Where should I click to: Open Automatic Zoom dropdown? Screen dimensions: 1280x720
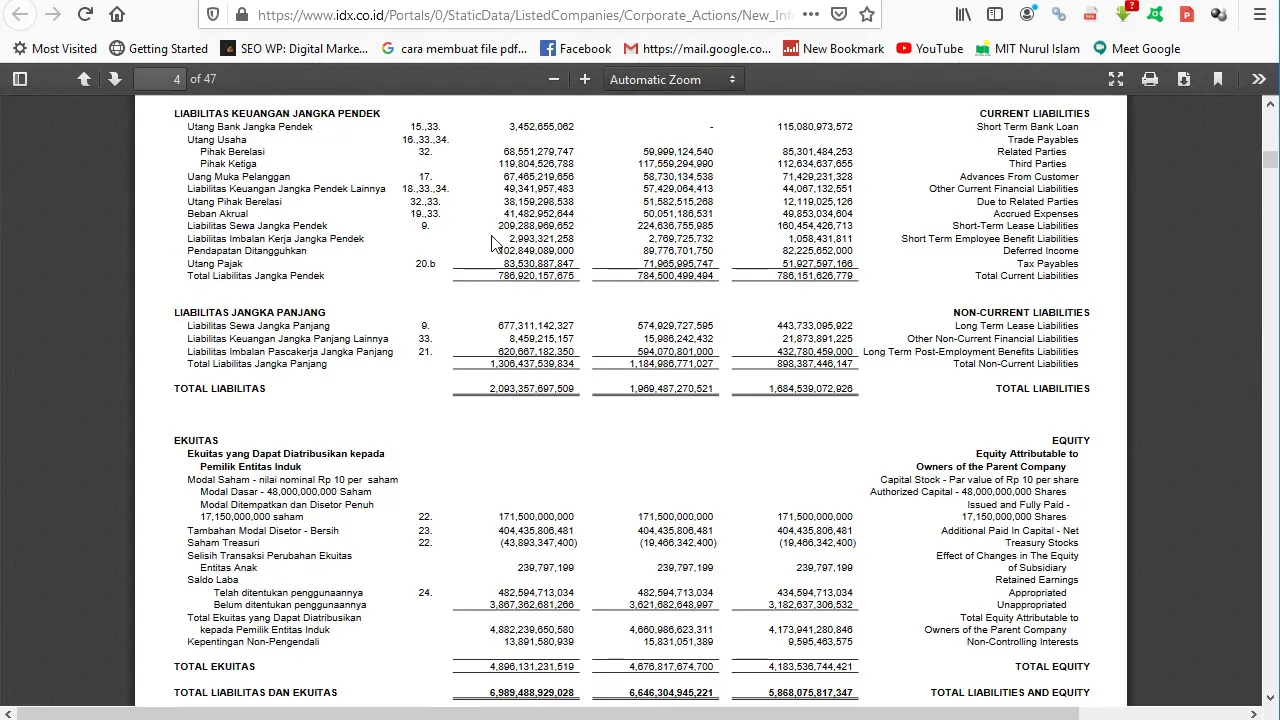click(x=672, y=79)
